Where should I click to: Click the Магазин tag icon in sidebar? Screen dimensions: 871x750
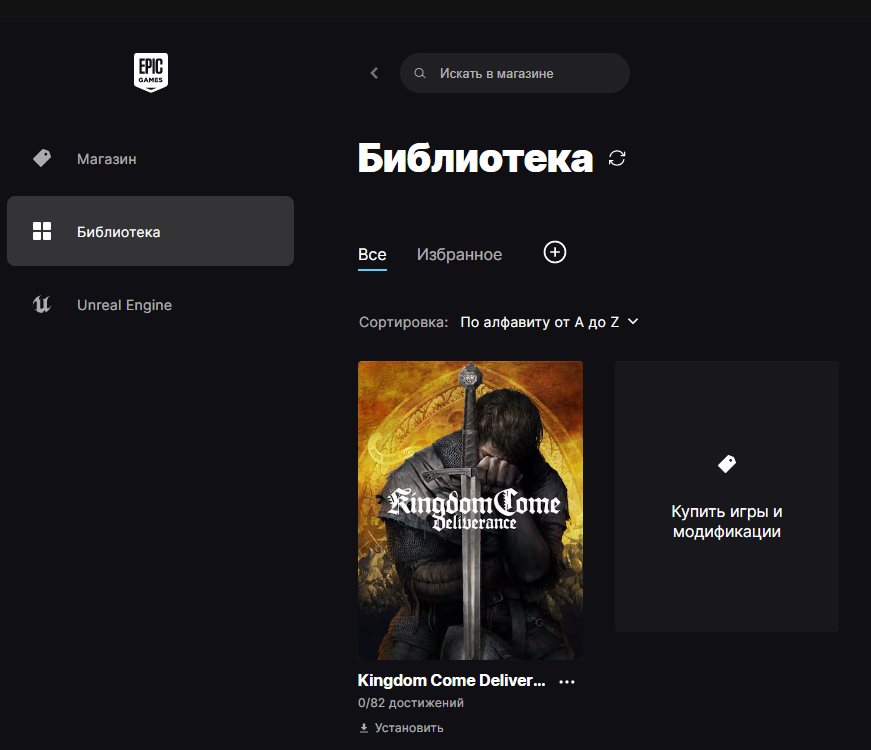point(42,158)
